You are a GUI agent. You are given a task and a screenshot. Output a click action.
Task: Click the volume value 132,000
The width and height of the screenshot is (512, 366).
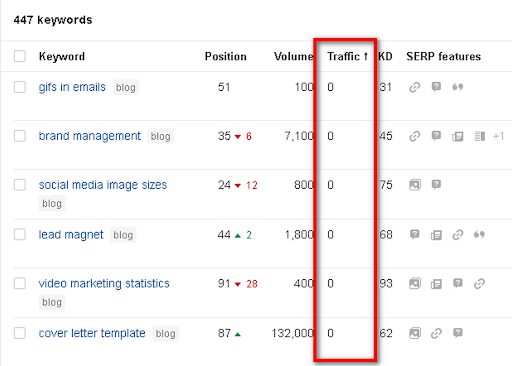tap(292, 333)
